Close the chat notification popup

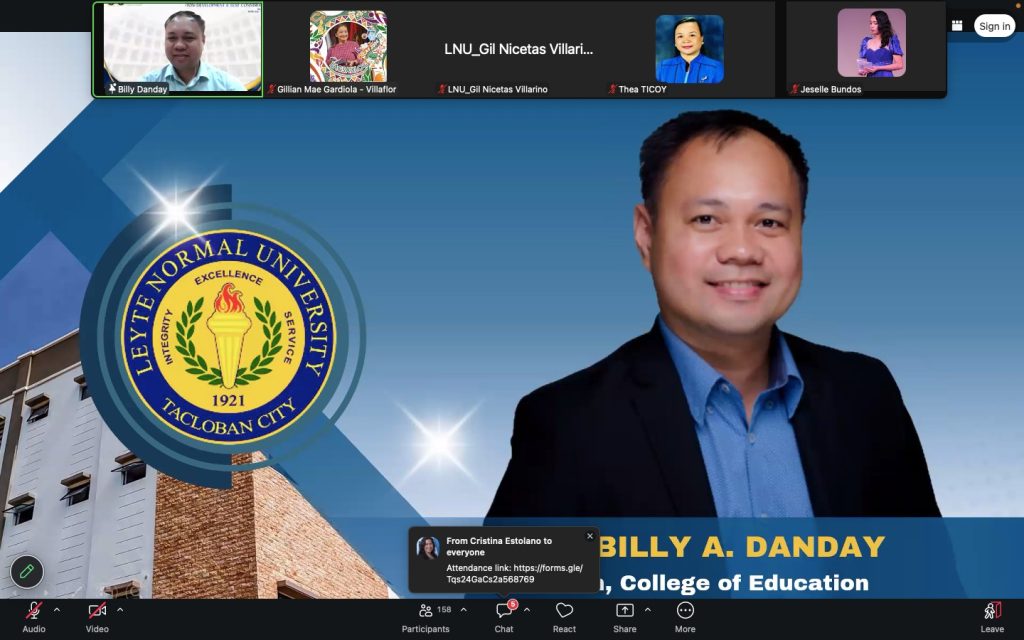(x=590, y=536)
